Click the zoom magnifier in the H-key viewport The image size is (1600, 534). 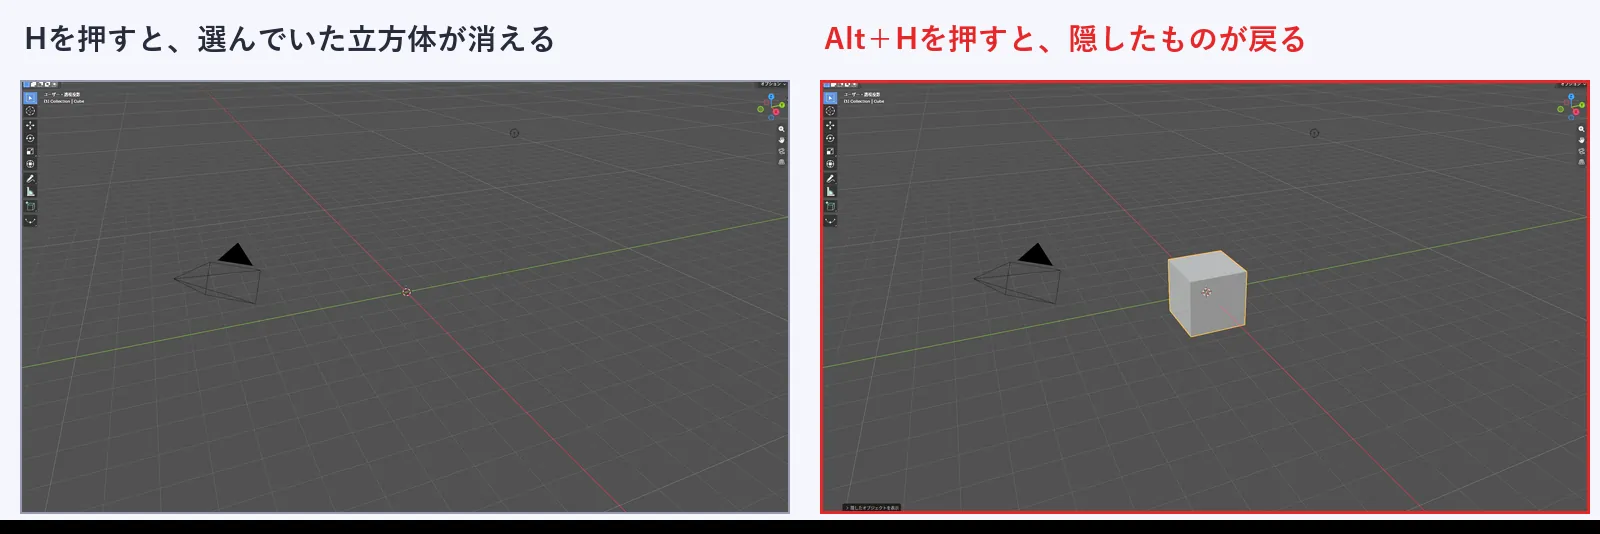781,129
